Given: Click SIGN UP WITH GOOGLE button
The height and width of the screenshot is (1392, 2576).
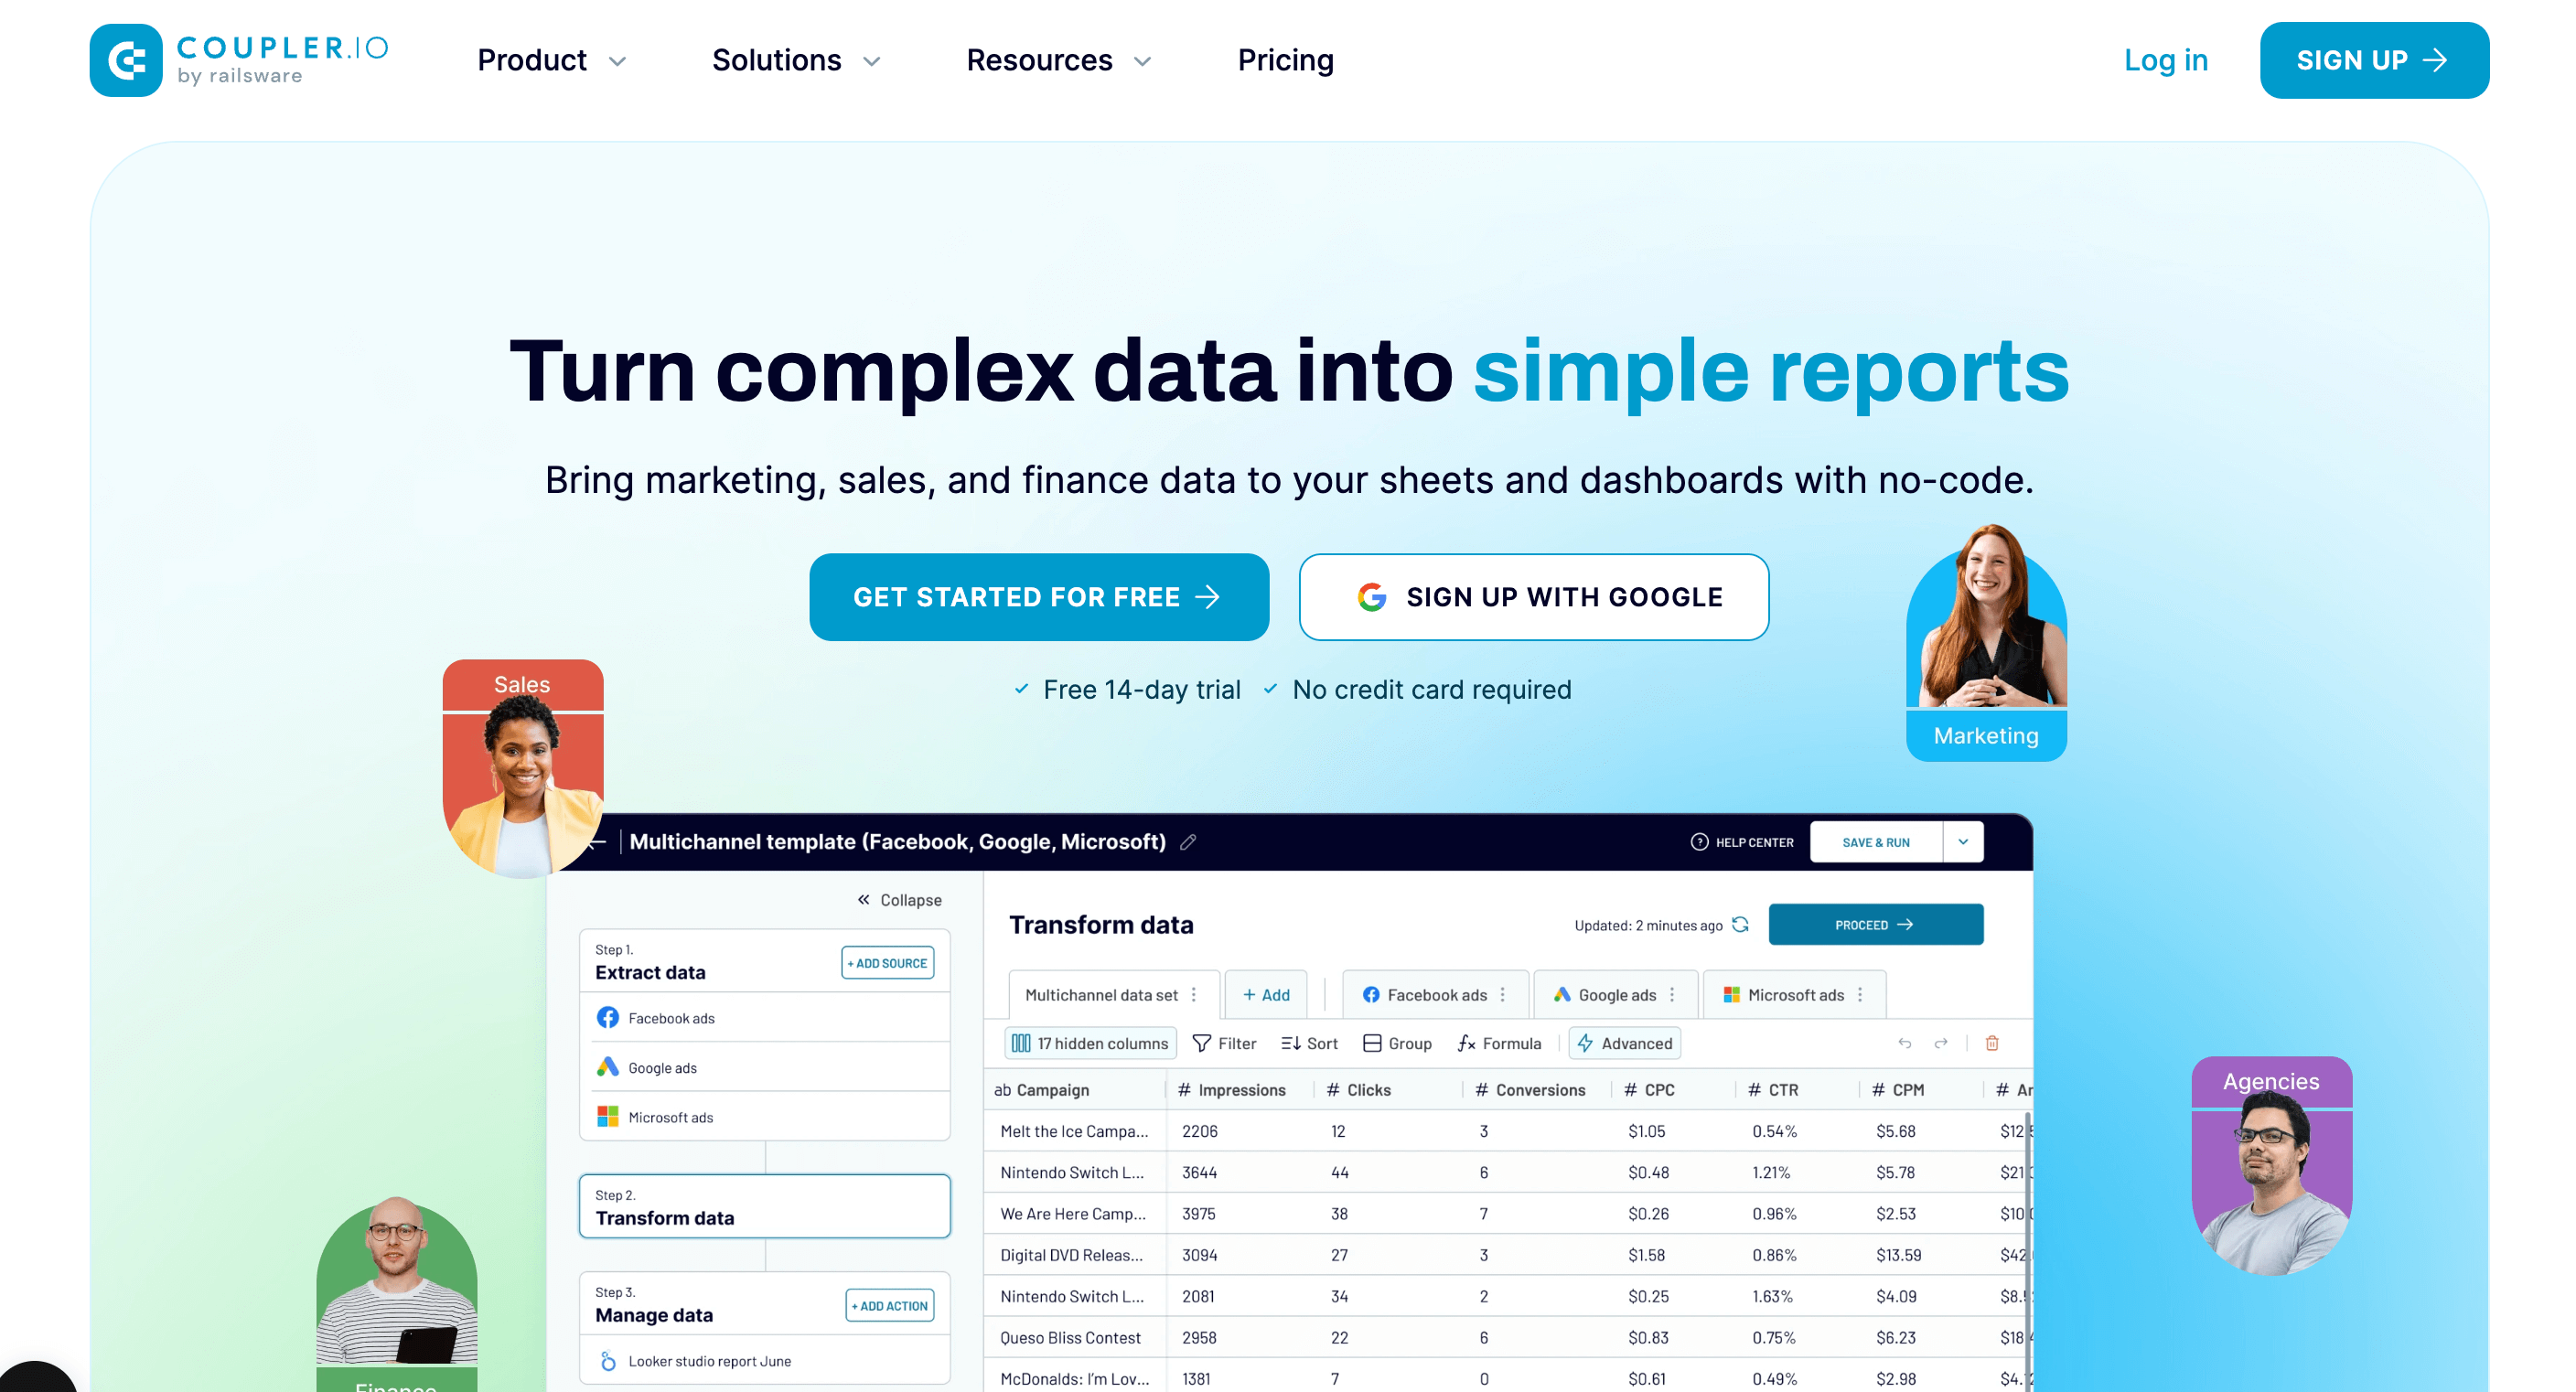Looking at the screenshot, I should [1534, 596].
